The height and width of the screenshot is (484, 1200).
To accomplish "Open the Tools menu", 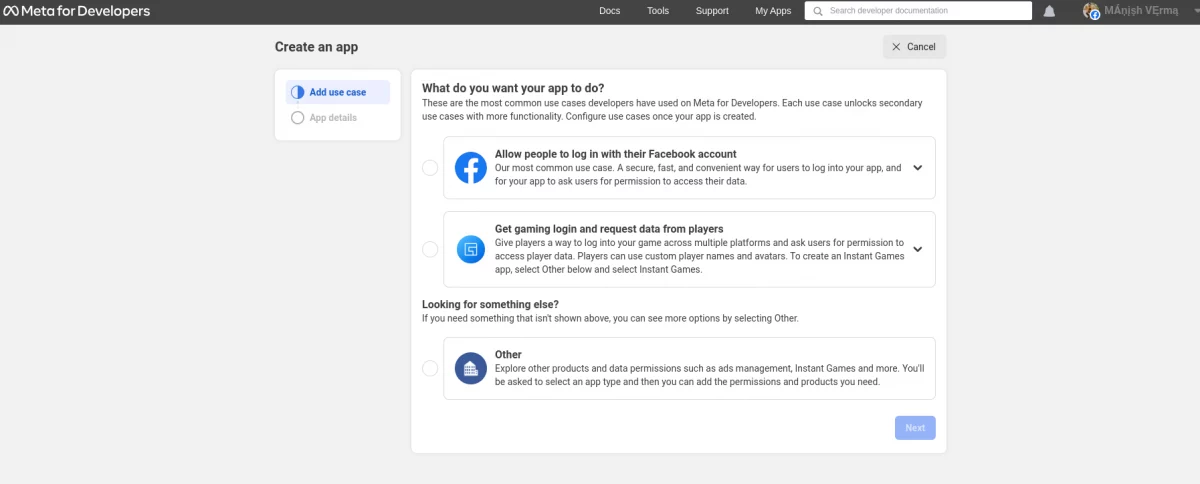I will tap(658, 11).
